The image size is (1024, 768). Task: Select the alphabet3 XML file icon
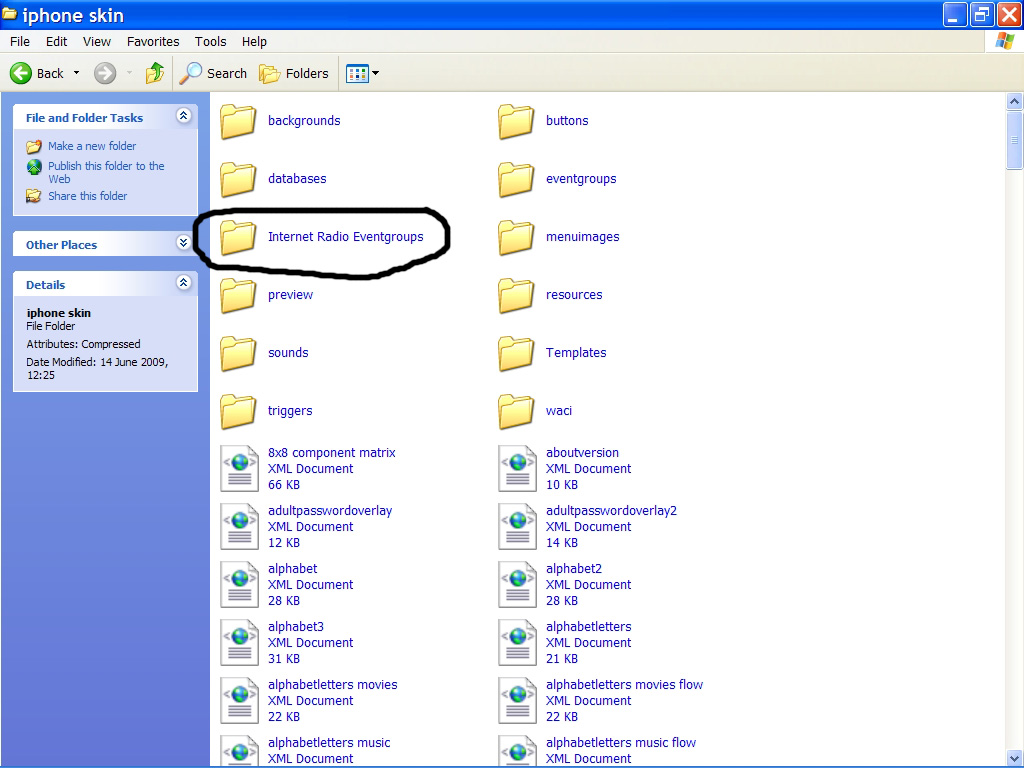point(239,643)
